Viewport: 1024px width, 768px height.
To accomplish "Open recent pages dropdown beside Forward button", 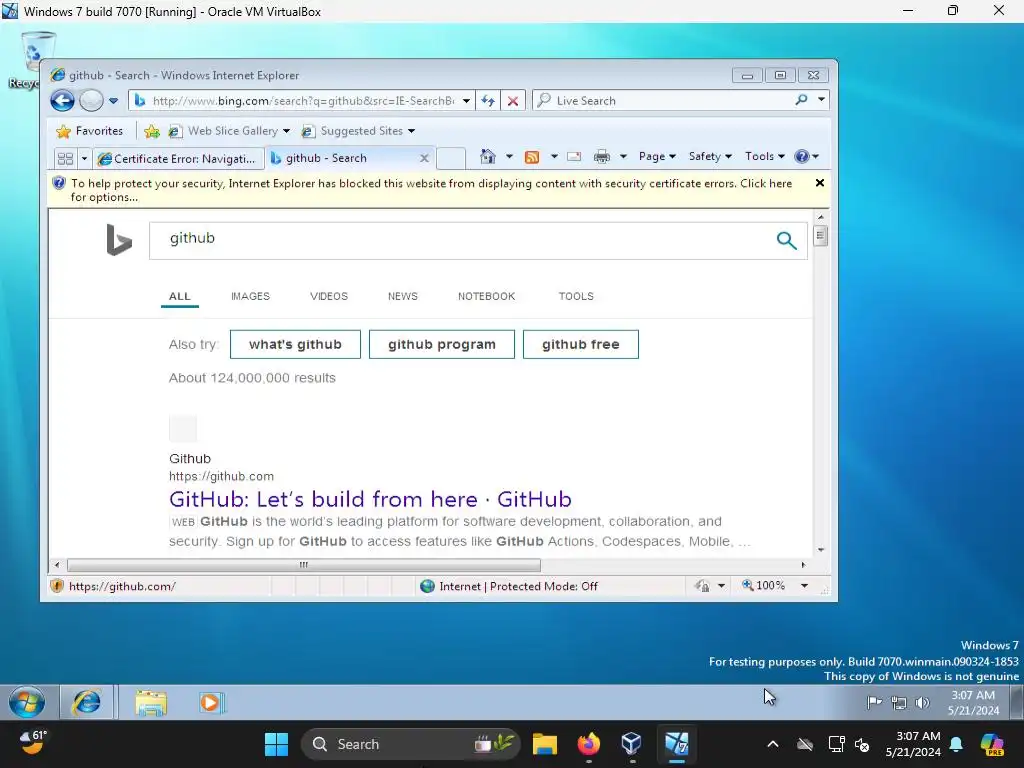I will click(x=114, y=101).
